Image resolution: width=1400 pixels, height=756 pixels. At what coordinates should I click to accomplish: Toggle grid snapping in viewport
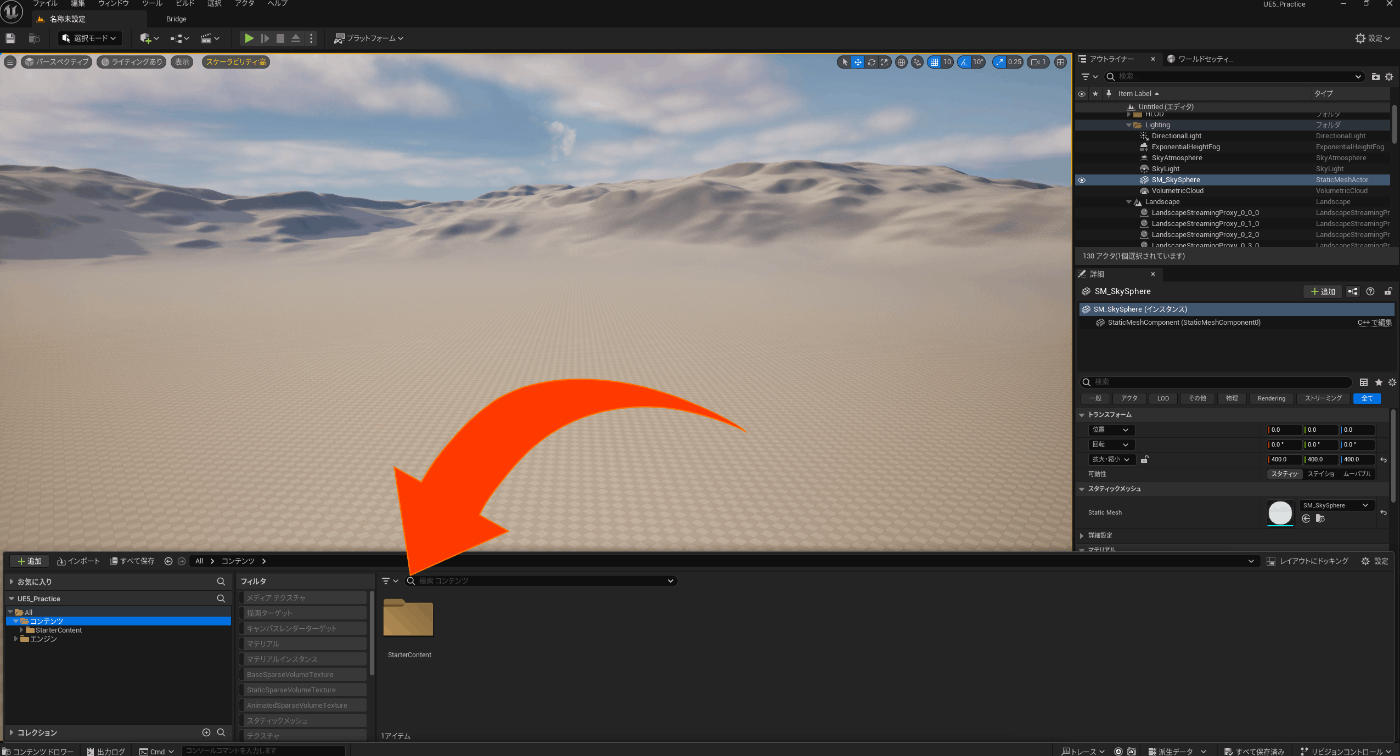click(934, 62)
